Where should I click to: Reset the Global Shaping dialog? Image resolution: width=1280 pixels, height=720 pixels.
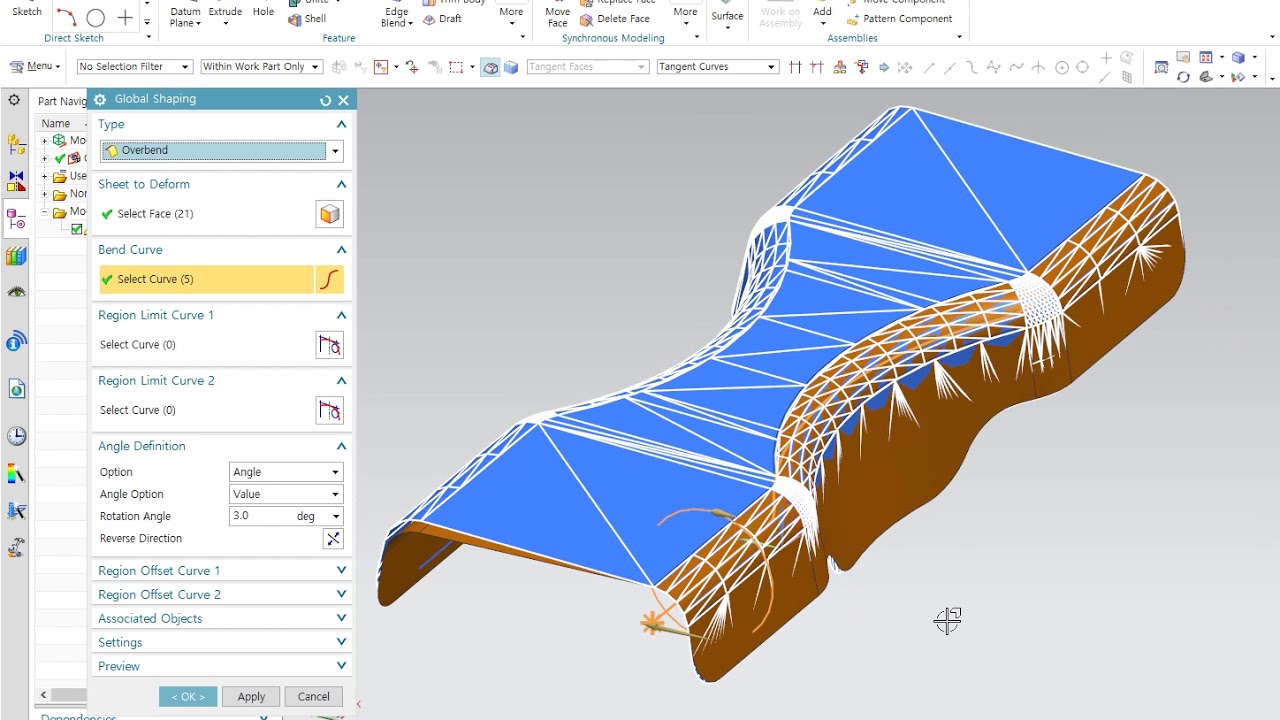coord(325,100)
